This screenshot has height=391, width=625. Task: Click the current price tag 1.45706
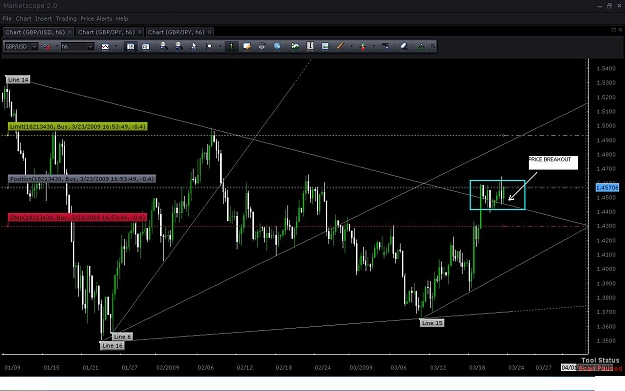click(x=607, y=187)
